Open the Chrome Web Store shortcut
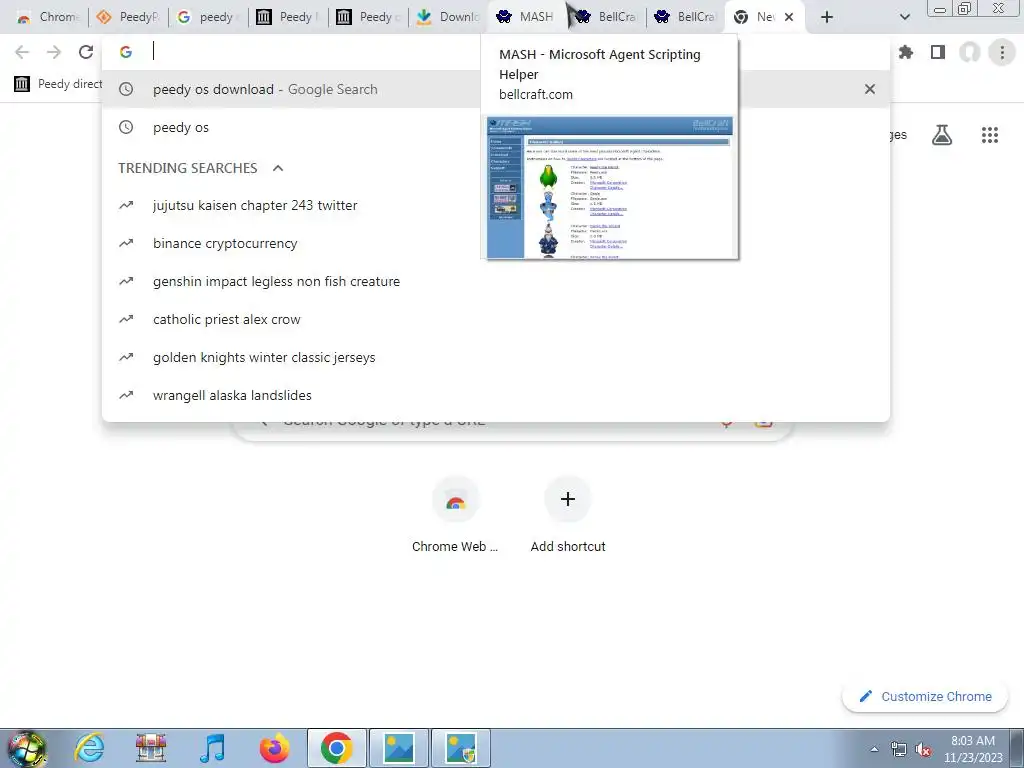This screenshot has height=768, width=1024. click(x=455, y=516)
